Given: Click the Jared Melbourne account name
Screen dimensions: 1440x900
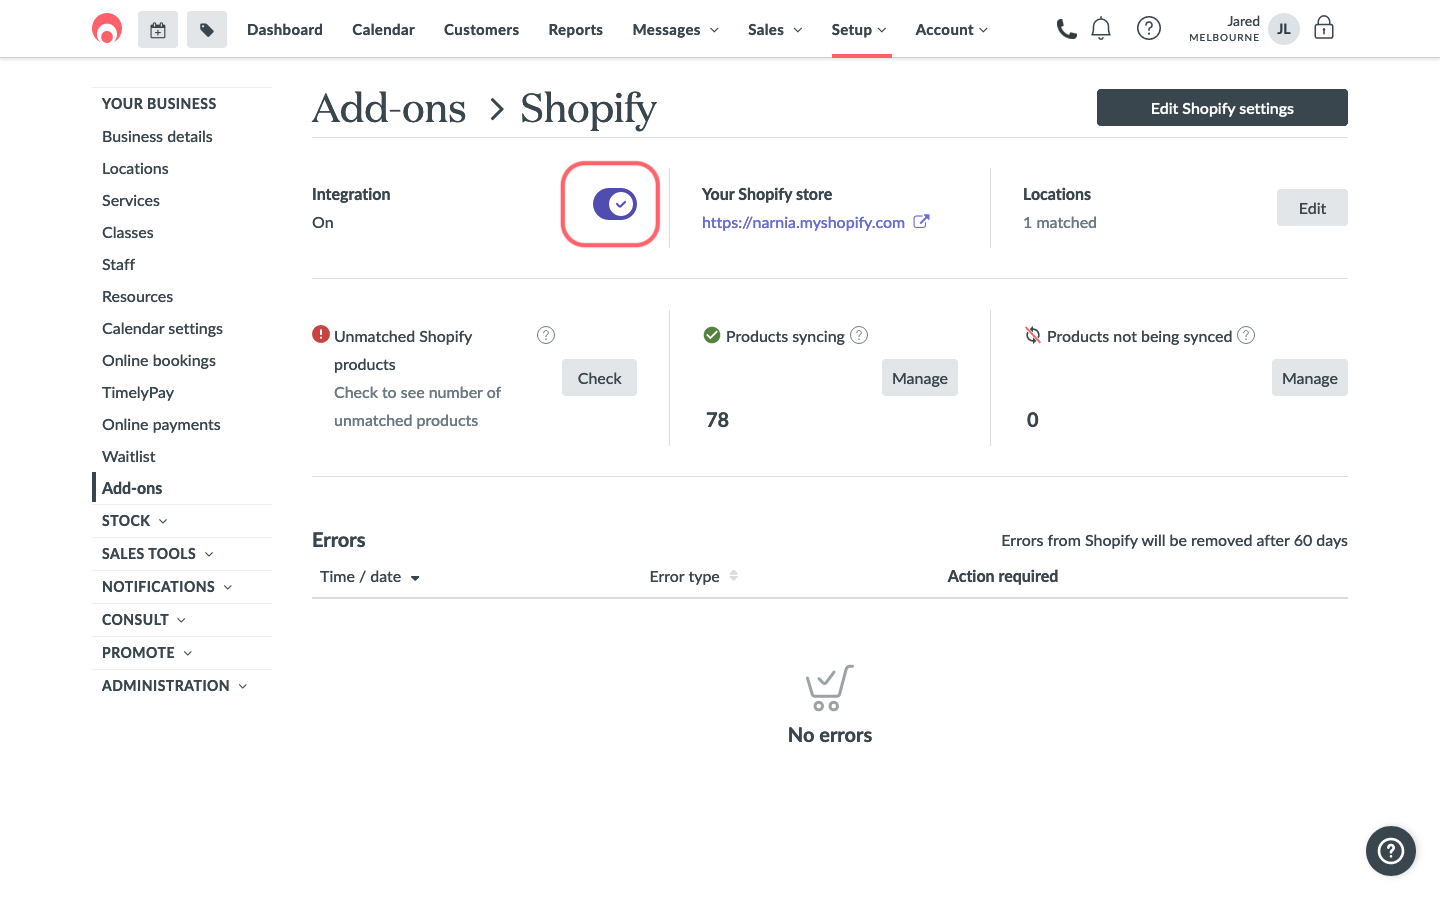Looking at the screenshot, I should (x=1224, y=29).
